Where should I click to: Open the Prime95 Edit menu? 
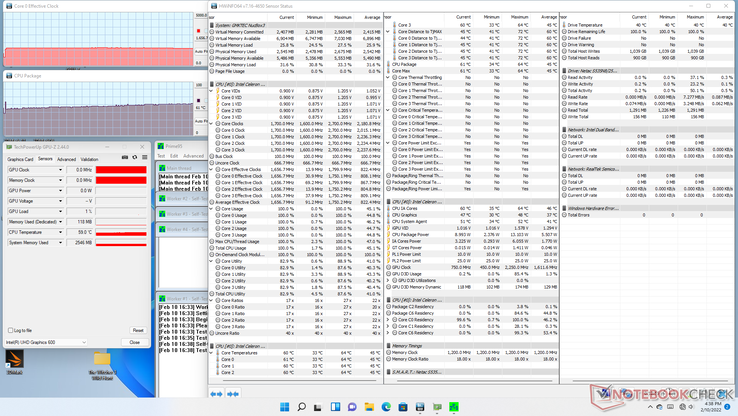click(174, 156)
